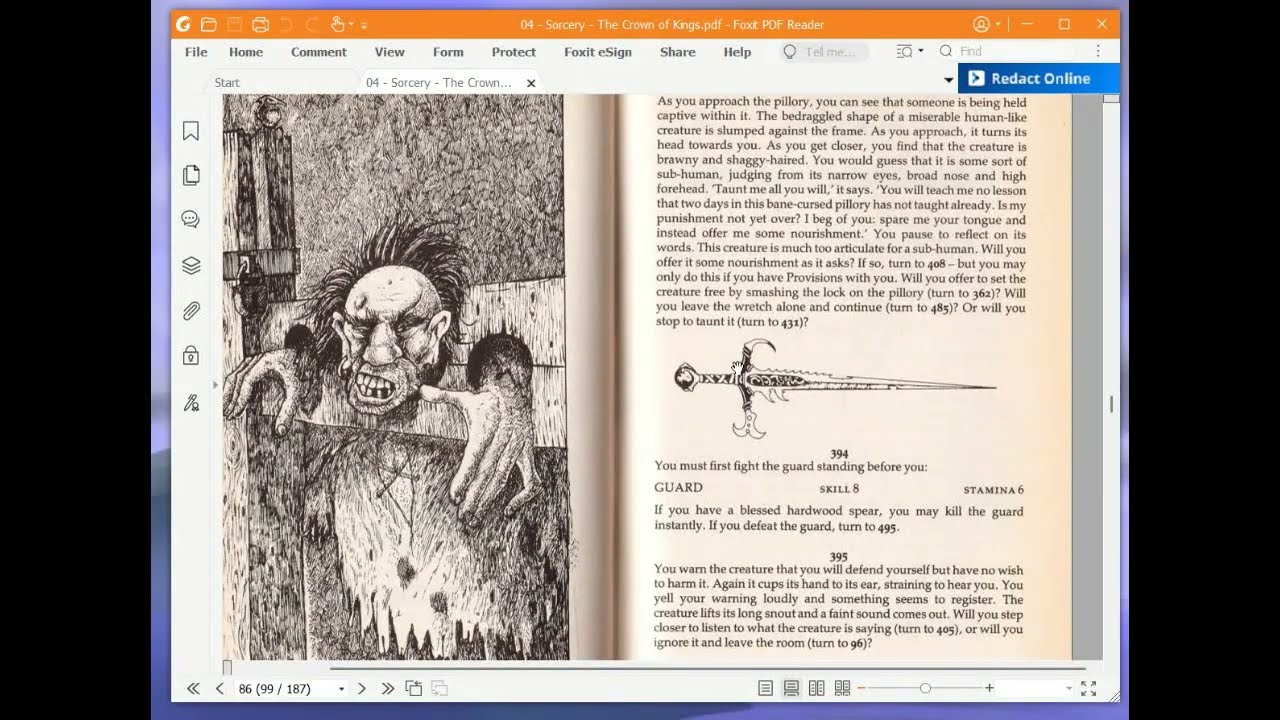Open the Hand tool's dropdown arrow
This screenshot has height=720, width=1280.
(x=351, y=25)
